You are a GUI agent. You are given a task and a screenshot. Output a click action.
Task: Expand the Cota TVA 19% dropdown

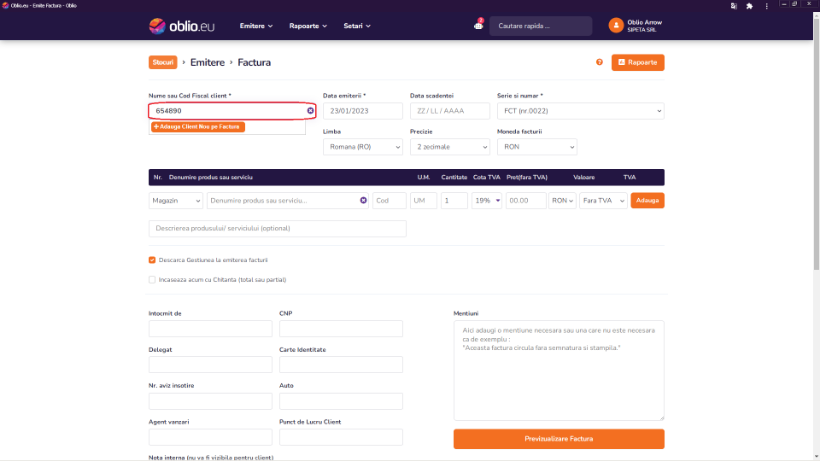click(x=486, y=200)
